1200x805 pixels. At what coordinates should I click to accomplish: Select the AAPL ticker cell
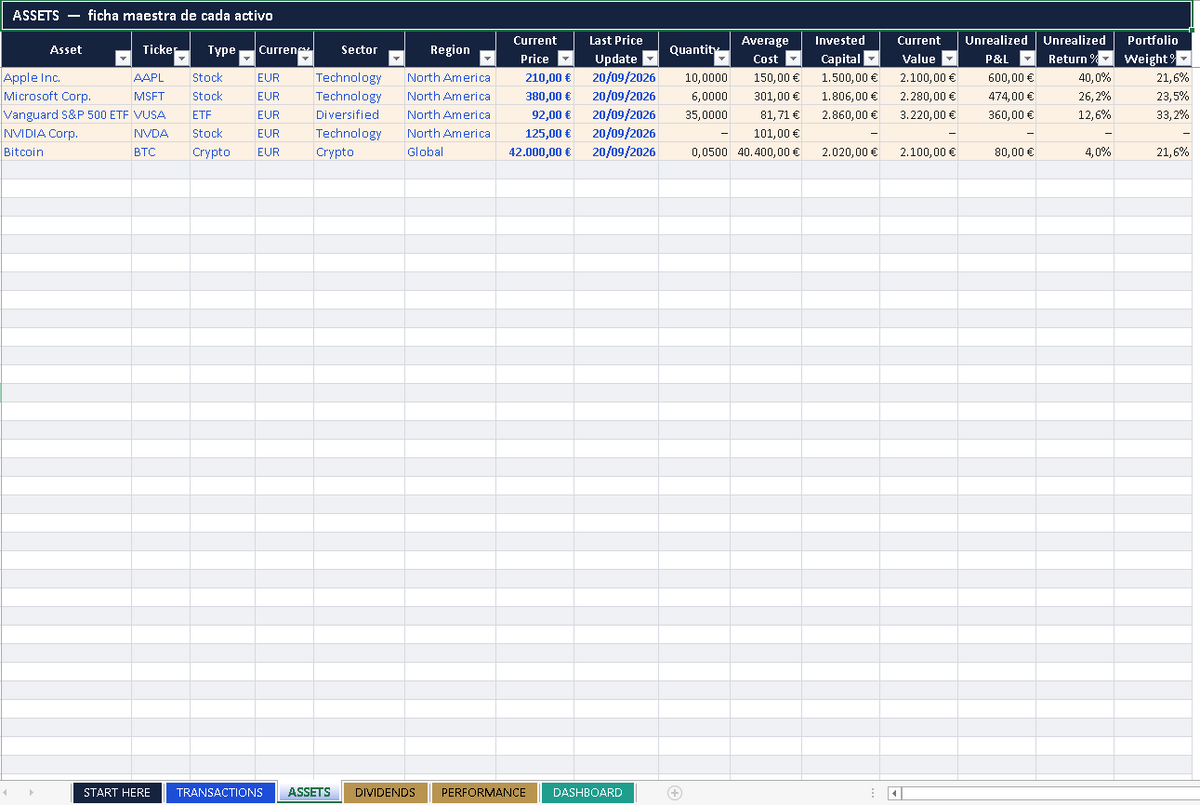(x=161, y=77)
